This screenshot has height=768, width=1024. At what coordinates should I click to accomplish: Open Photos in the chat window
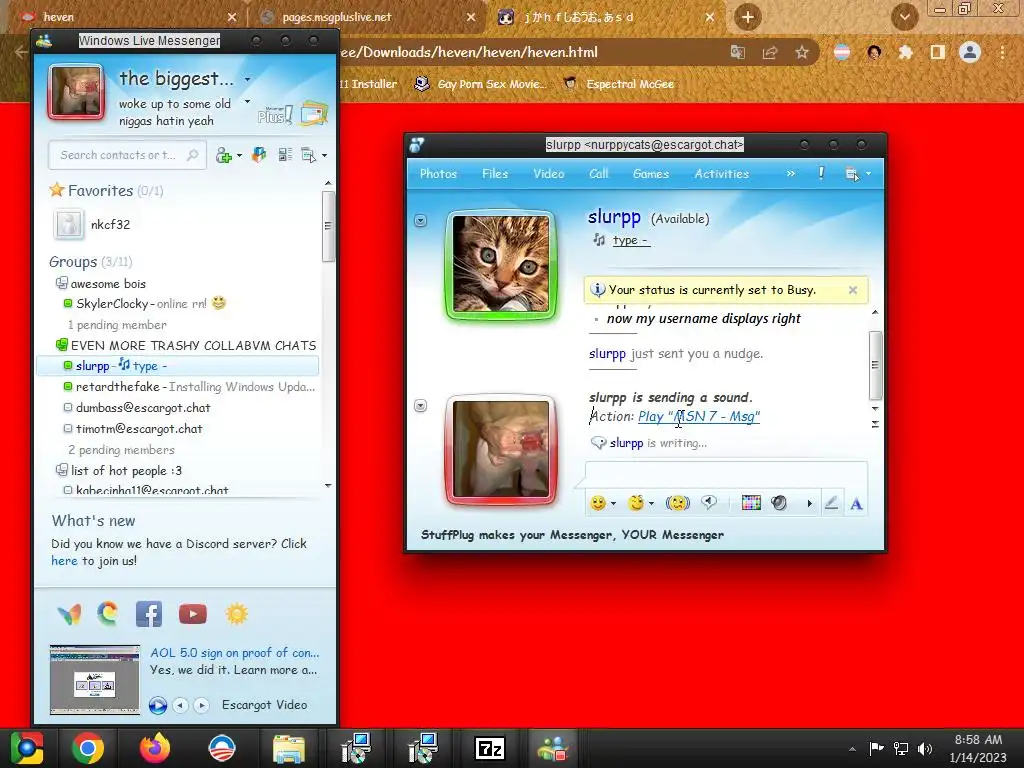pyautogui.click(x=438, y=174)
